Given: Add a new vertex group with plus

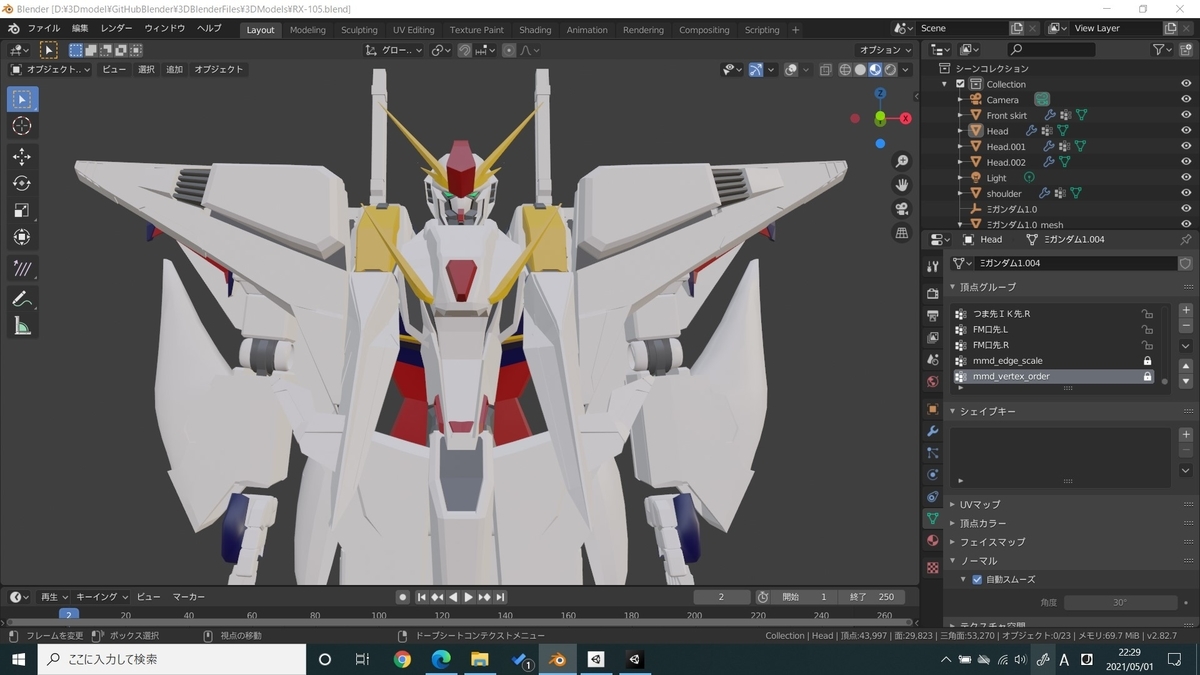Looking at the screenshot, I should (x=1186, y=310).
